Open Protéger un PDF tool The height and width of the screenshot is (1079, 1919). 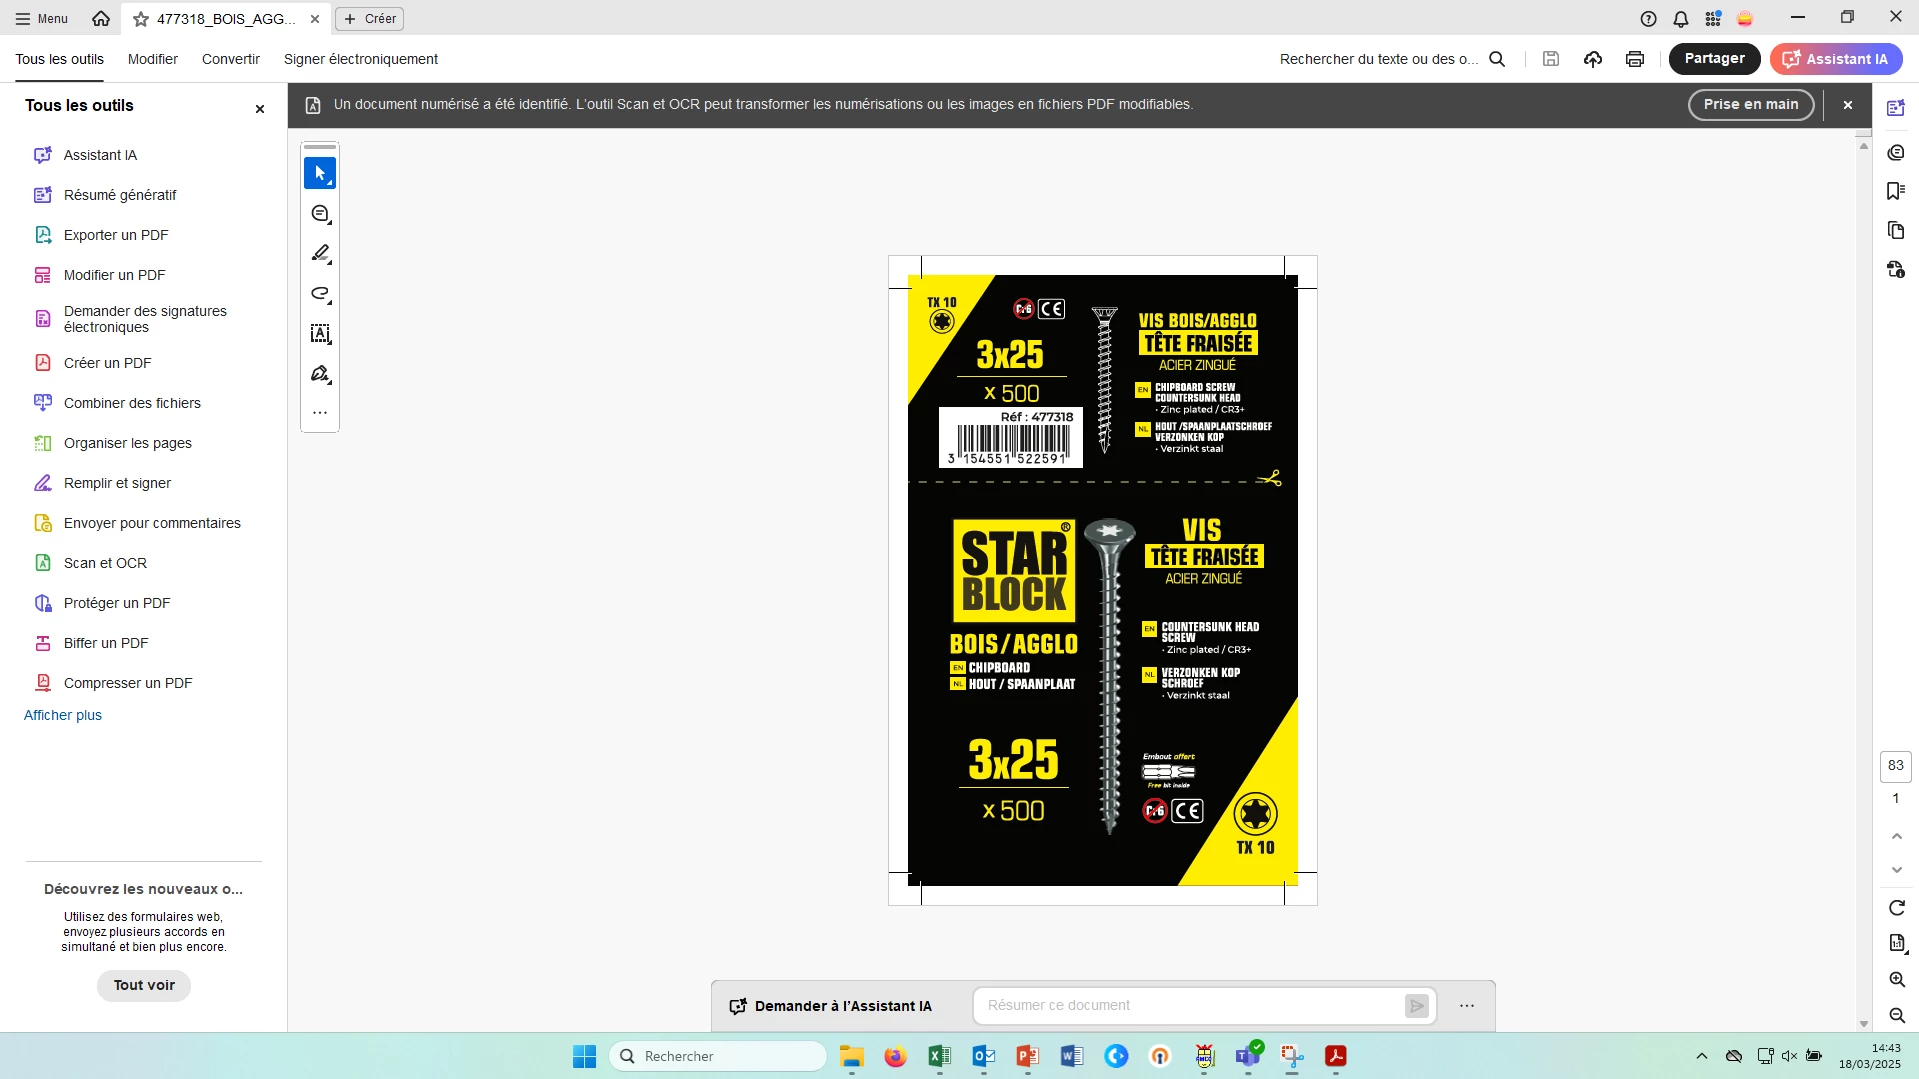point(117,603)
